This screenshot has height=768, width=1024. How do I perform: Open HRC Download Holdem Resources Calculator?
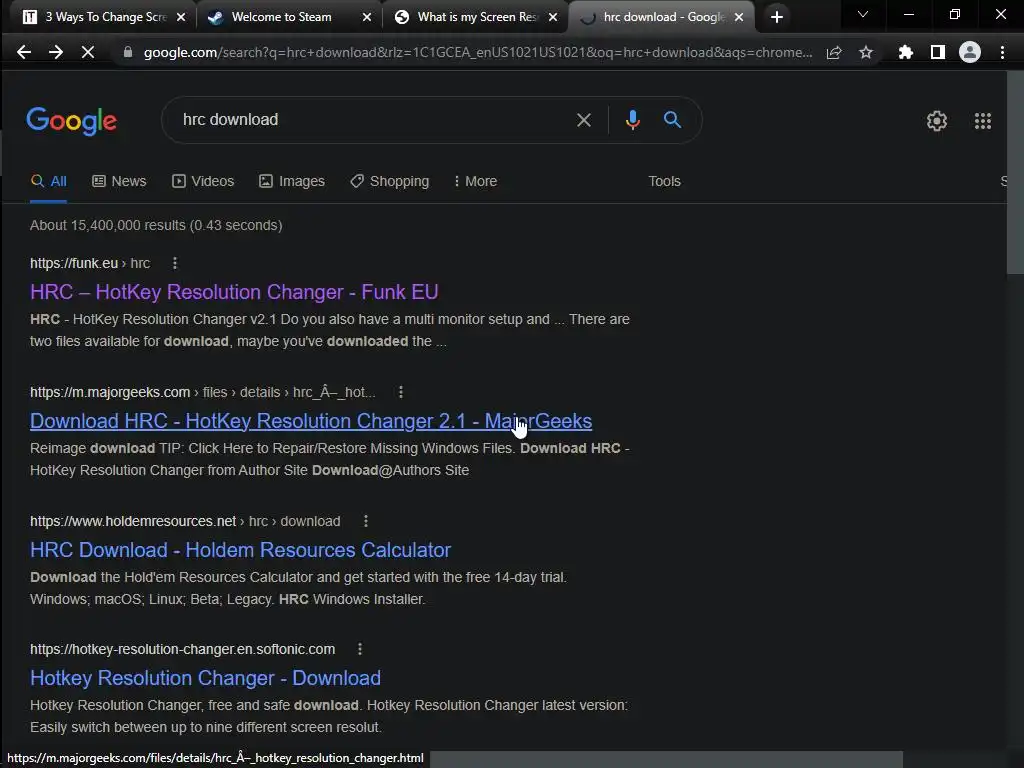click(x=240, y=550)
